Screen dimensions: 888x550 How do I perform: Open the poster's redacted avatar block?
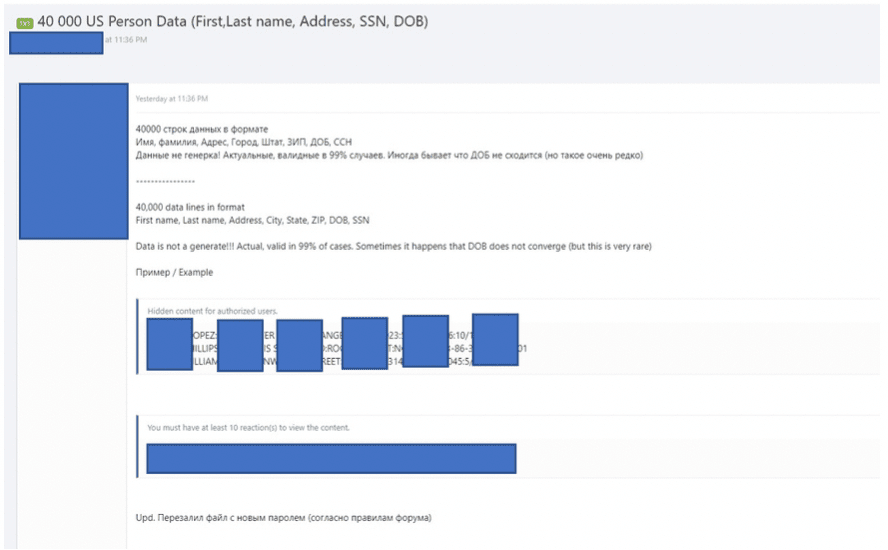click(x=74, y=161)
